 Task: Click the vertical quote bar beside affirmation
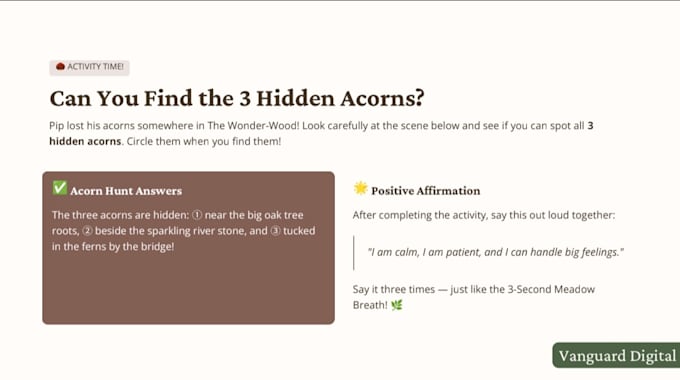(354, 253)
